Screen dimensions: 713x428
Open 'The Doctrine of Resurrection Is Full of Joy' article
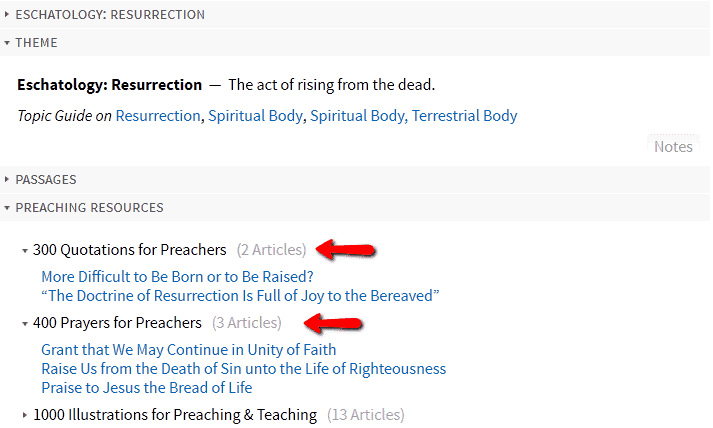[240, 295]
